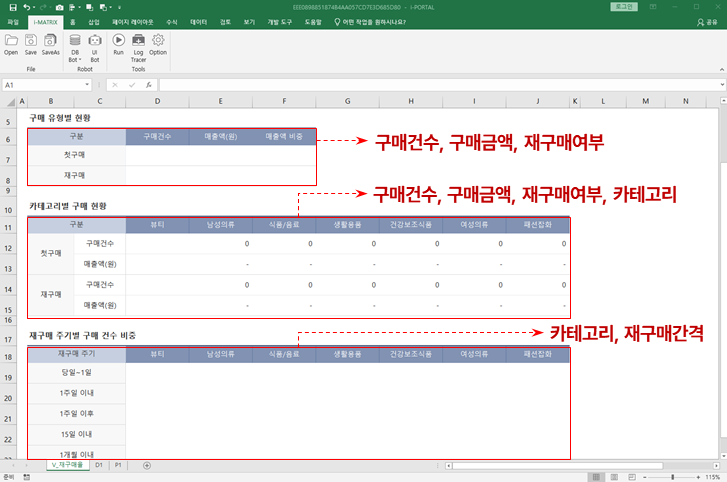Click the Name Box showing A1
This screenshot has height=482, width=727.
43,85
